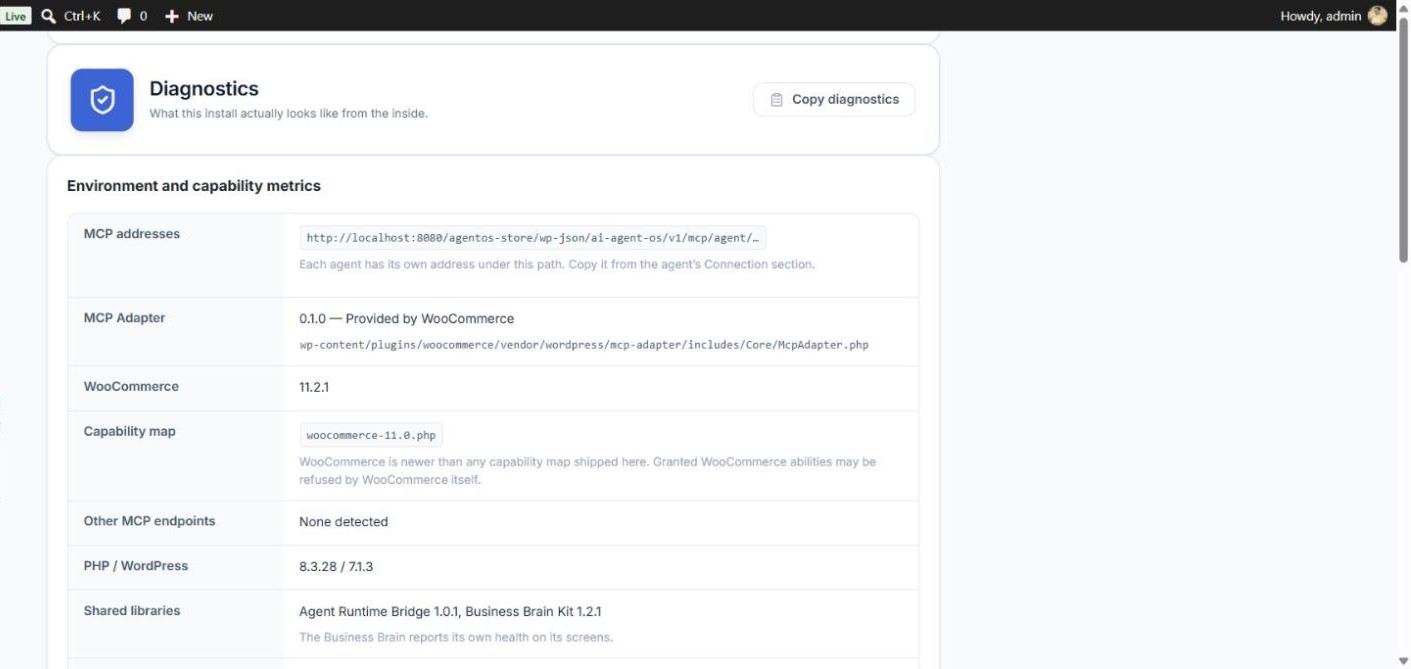The width and height of the screenshot is (1411, 669).
Task: Select '0.1.0 — Provided by WooCommerce' value
Action: click(406, 319)
